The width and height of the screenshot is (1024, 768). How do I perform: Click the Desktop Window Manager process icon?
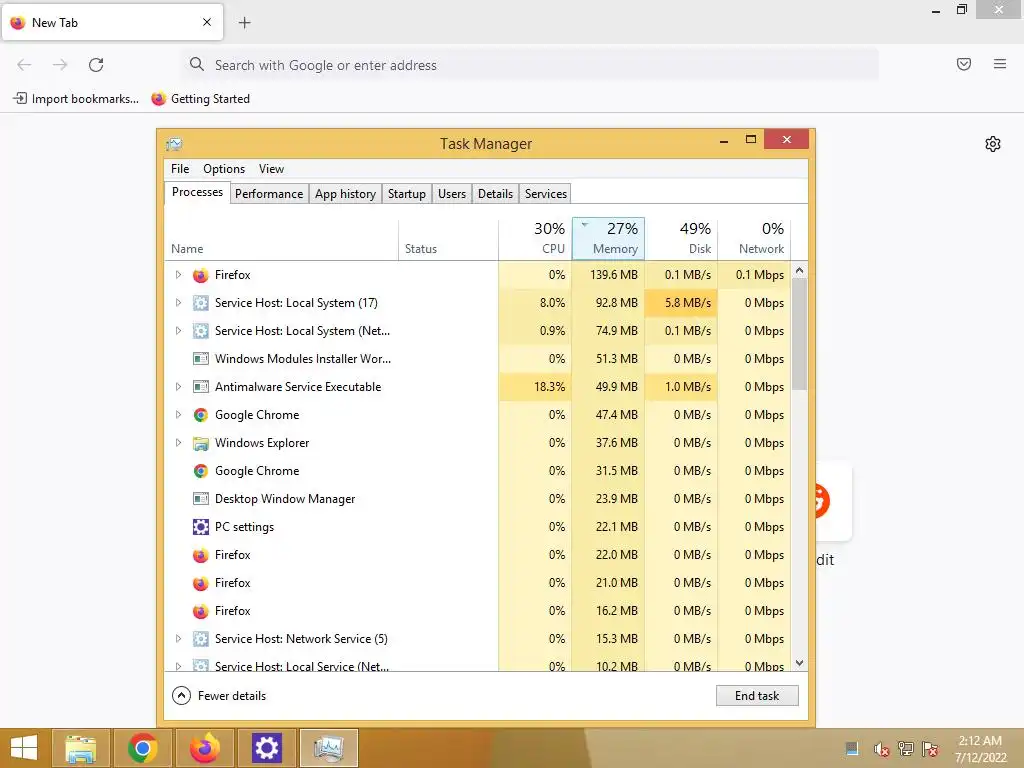click(200, 499)
